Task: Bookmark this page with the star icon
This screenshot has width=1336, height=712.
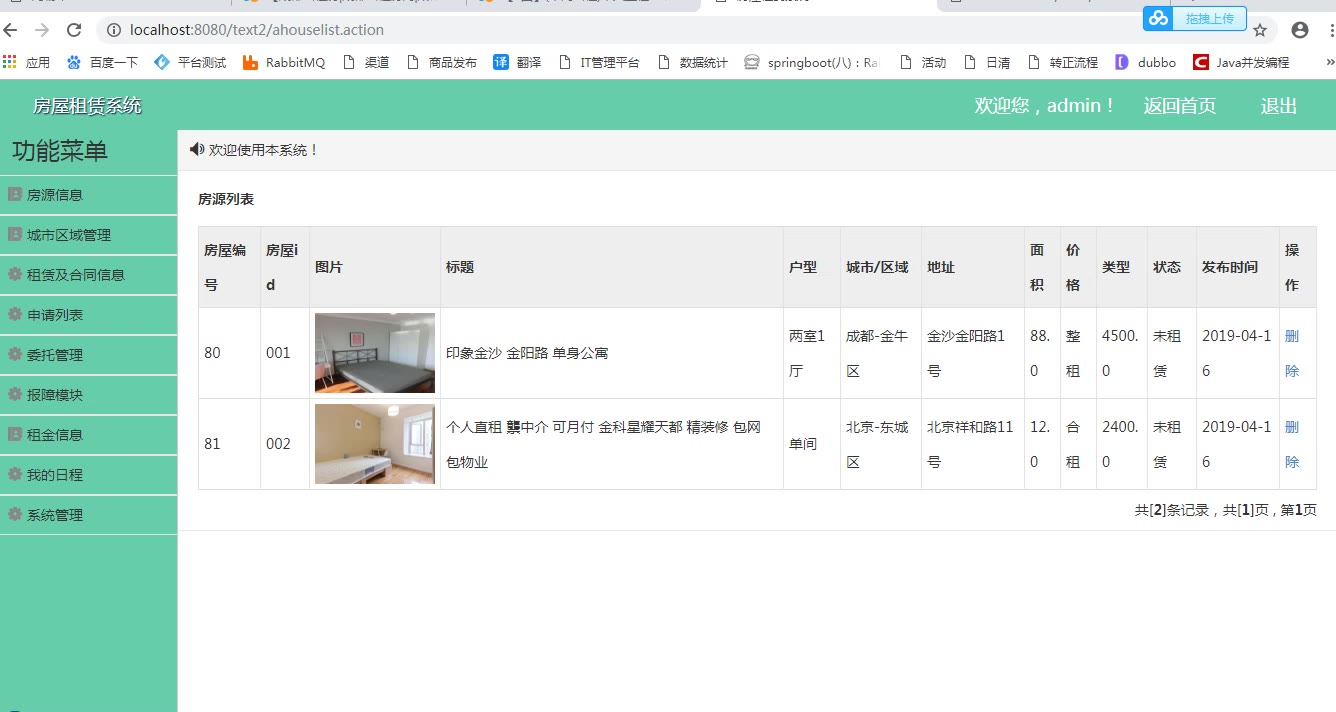Action: [1260, 30]
